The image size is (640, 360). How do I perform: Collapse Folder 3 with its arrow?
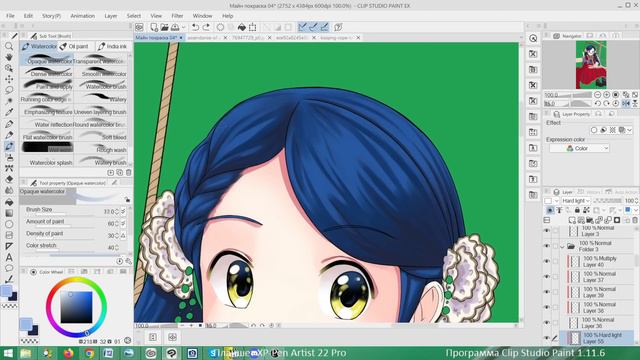pos(563,247)
